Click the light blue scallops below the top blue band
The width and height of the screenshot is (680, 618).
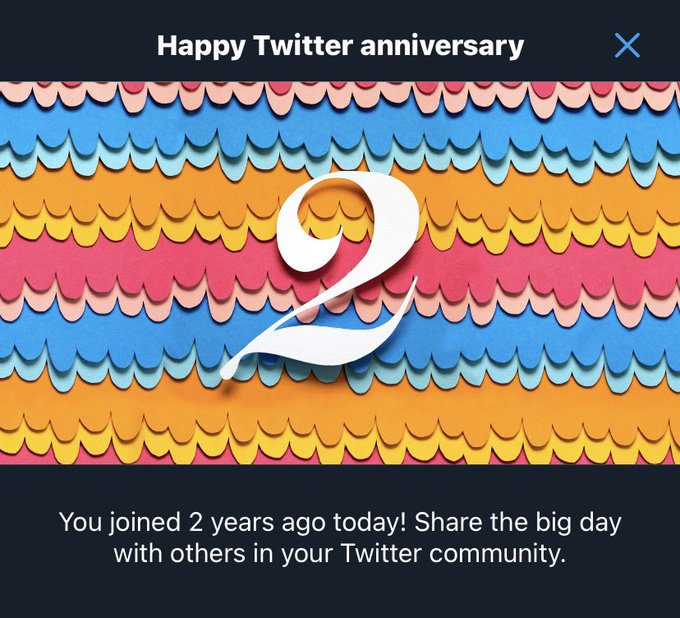click(x=130, y=158)
